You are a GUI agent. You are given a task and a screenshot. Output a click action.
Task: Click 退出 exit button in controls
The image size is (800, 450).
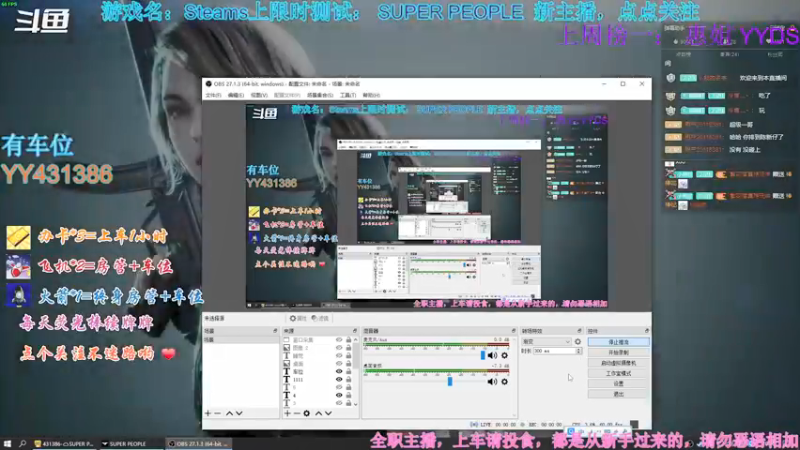point(618,394)
